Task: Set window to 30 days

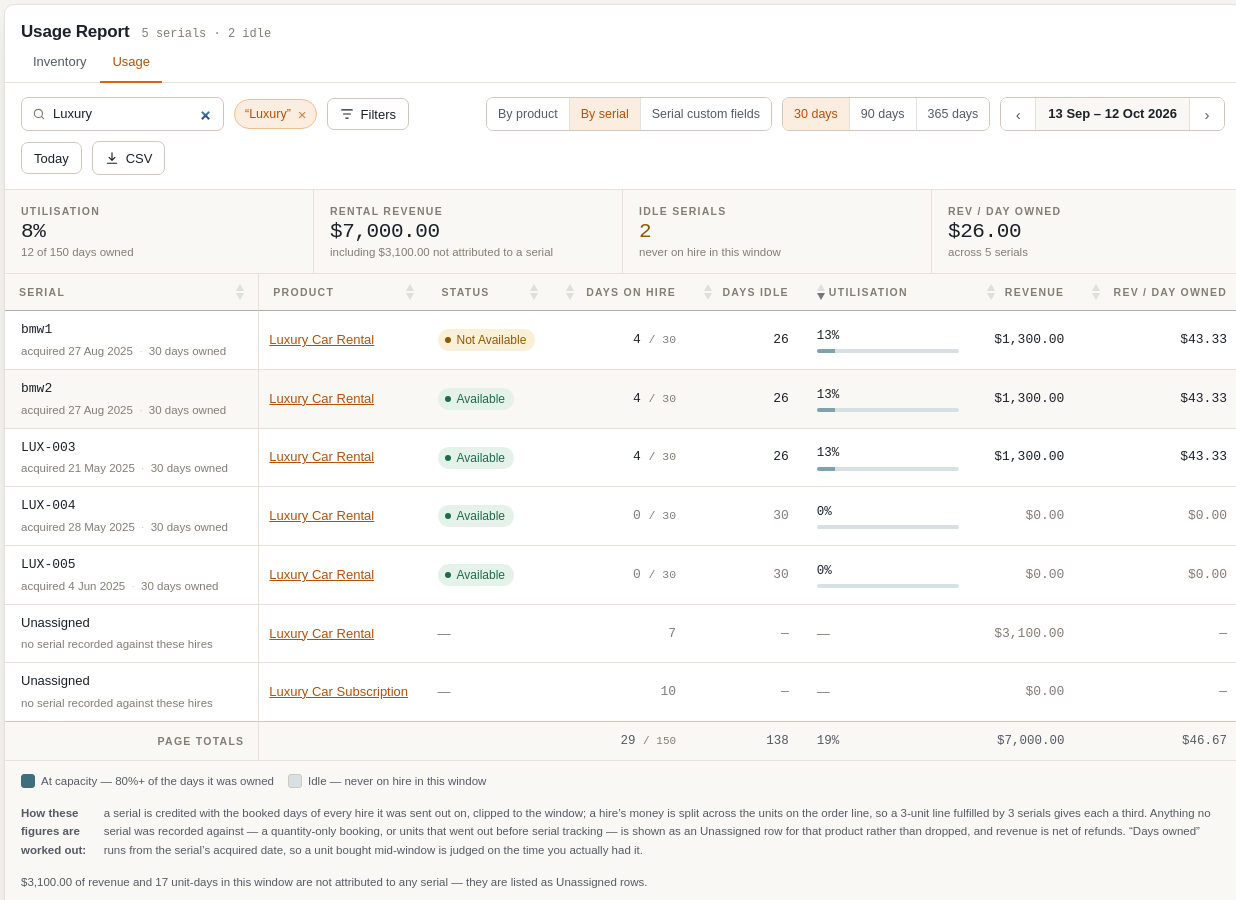Action: [x=816, y=114]
